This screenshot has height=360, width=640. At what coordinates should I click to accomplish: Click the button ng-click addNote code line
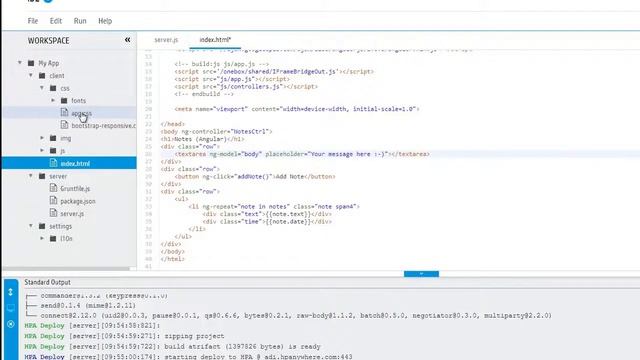click(x=255, y=176)
